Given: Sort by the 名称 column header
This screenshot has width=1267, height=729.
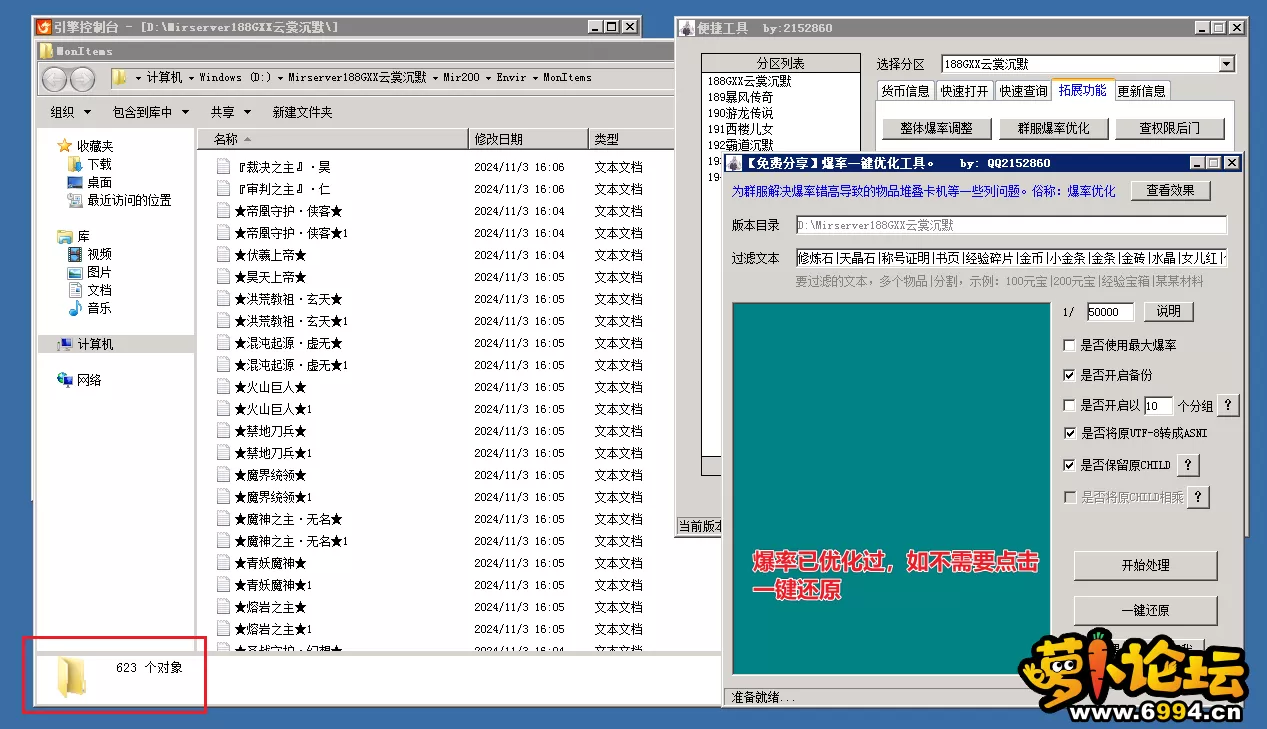Looking at the screenshot, I should pos(332,139).
